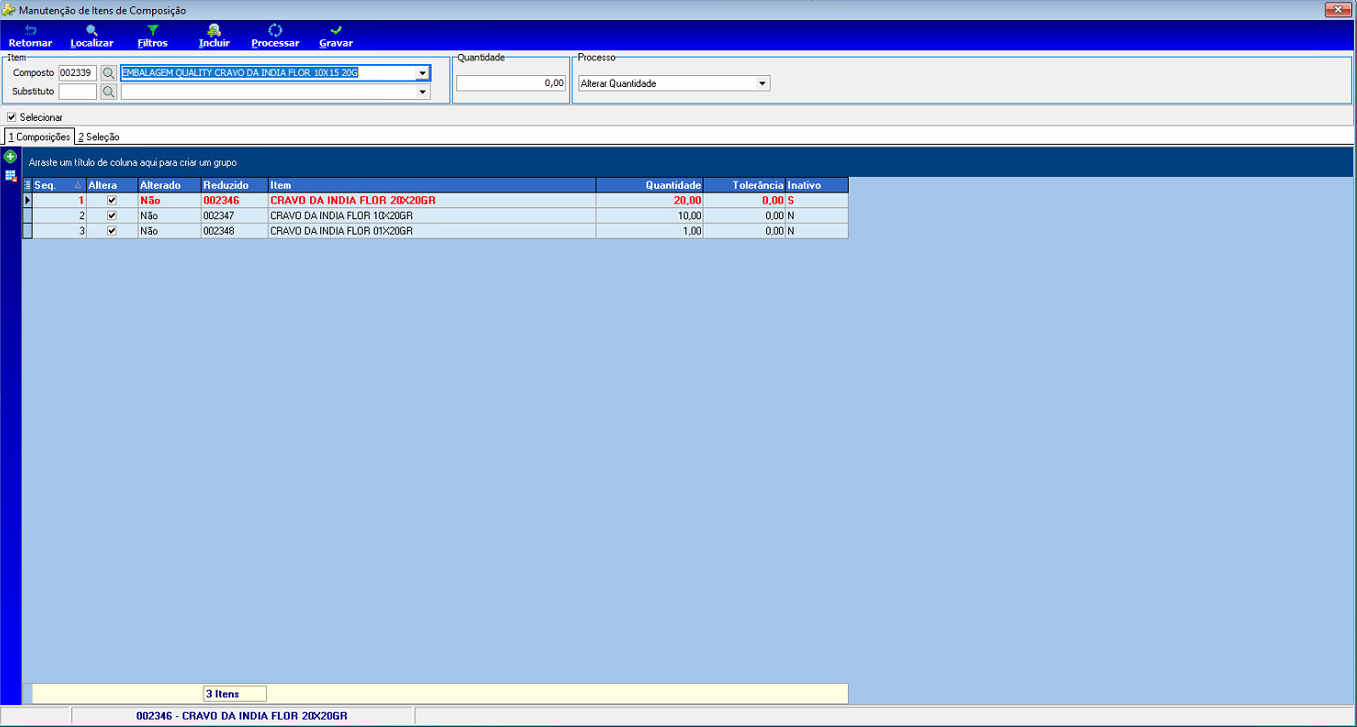Click quantity cell 10,00
The width and height of the screenshot is (1357, 727).
(x=650, y=215)
